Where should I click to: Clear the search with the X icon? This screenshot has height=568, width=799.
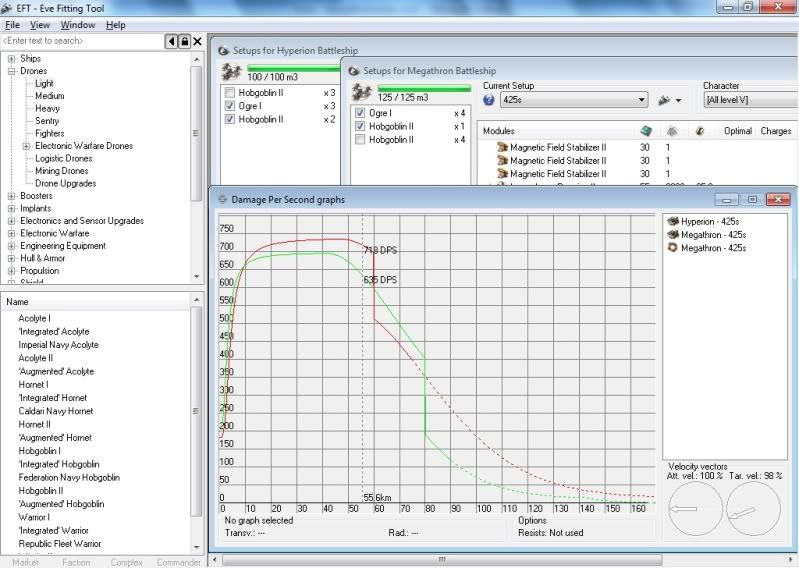tap(197, 41)
